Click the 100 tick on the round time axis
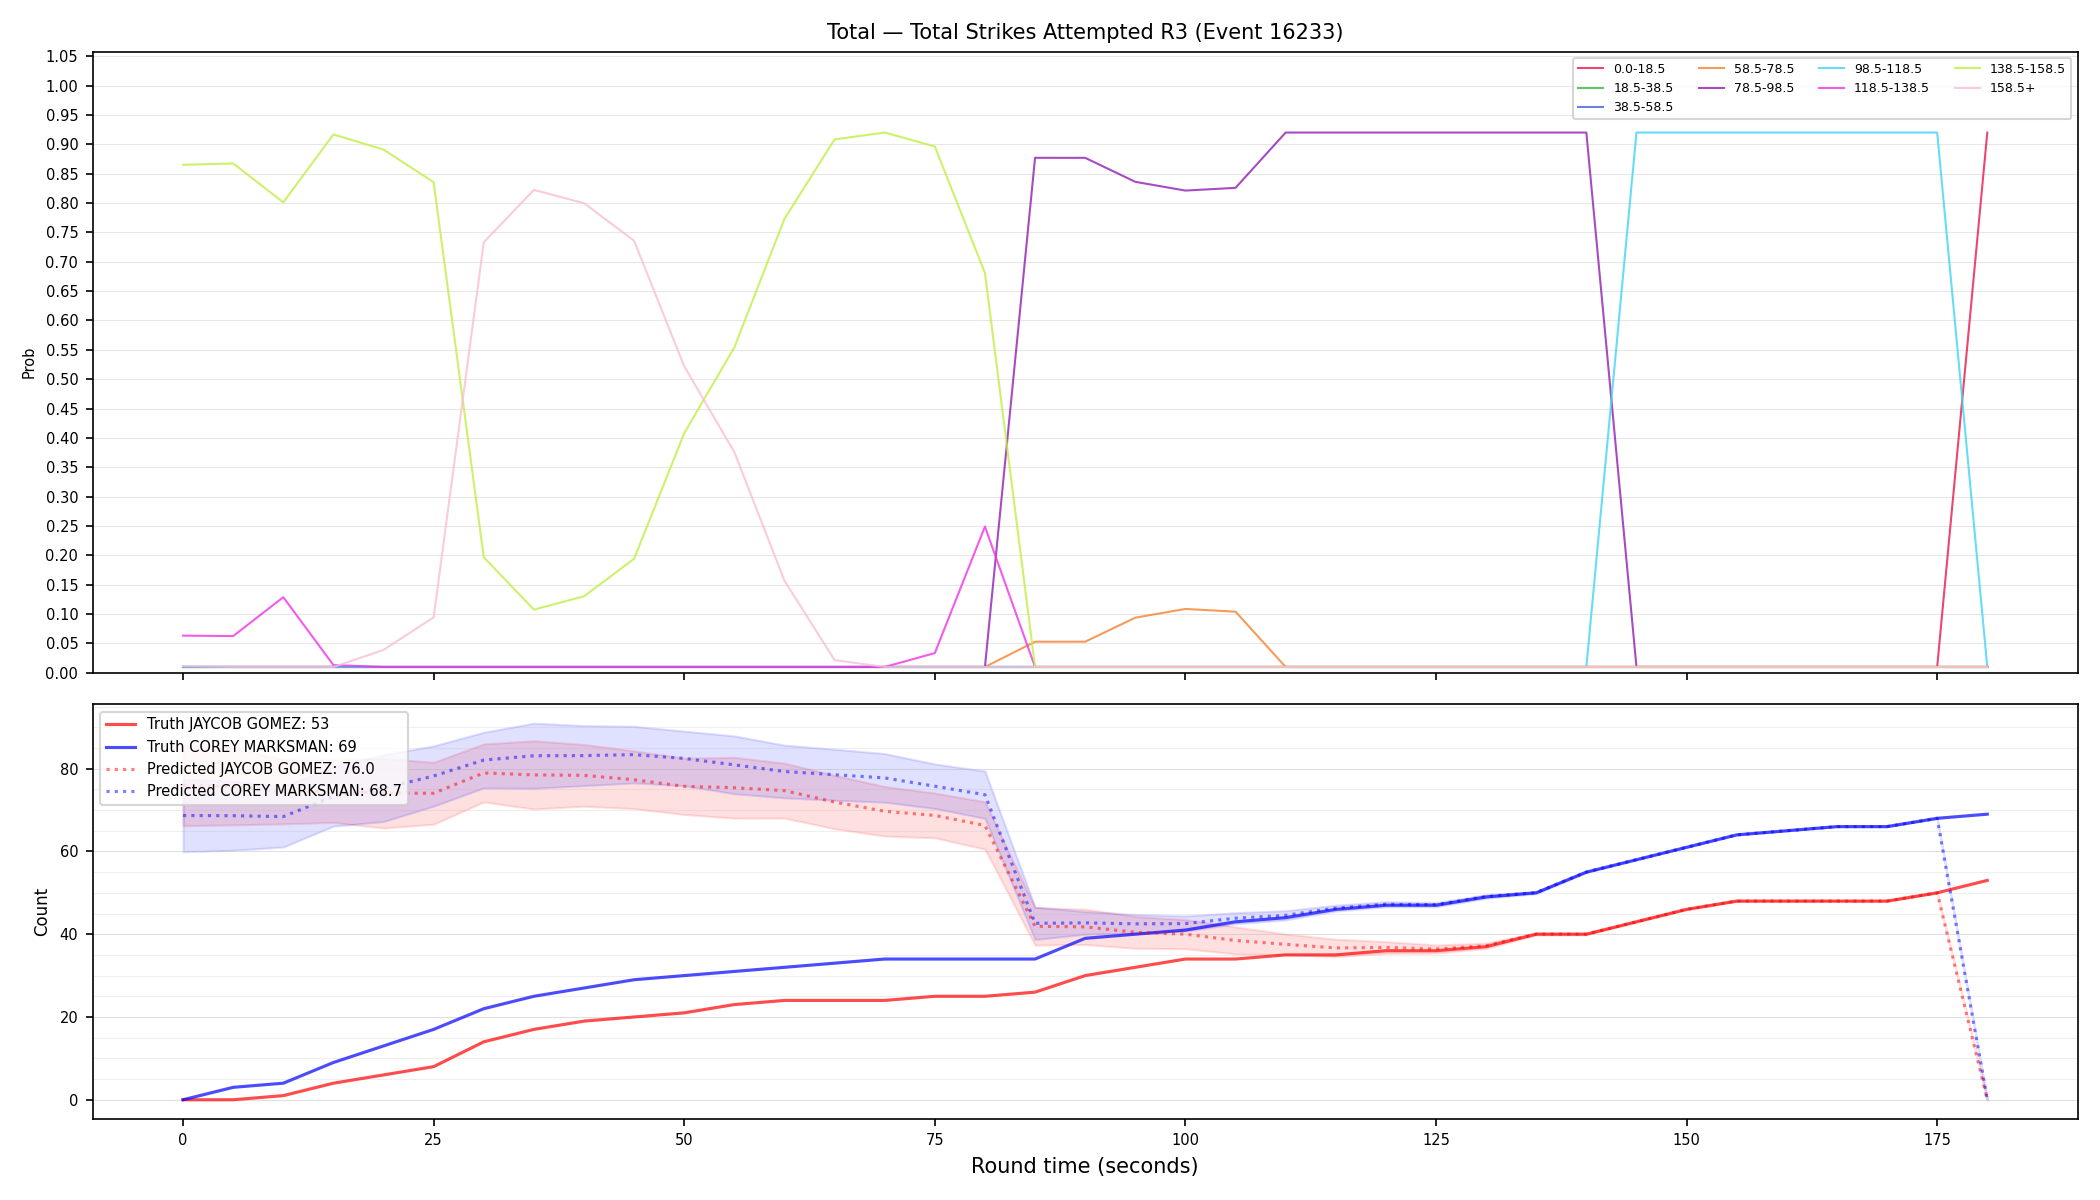The image size is (2100, 1200). tap(1185, 1138)
